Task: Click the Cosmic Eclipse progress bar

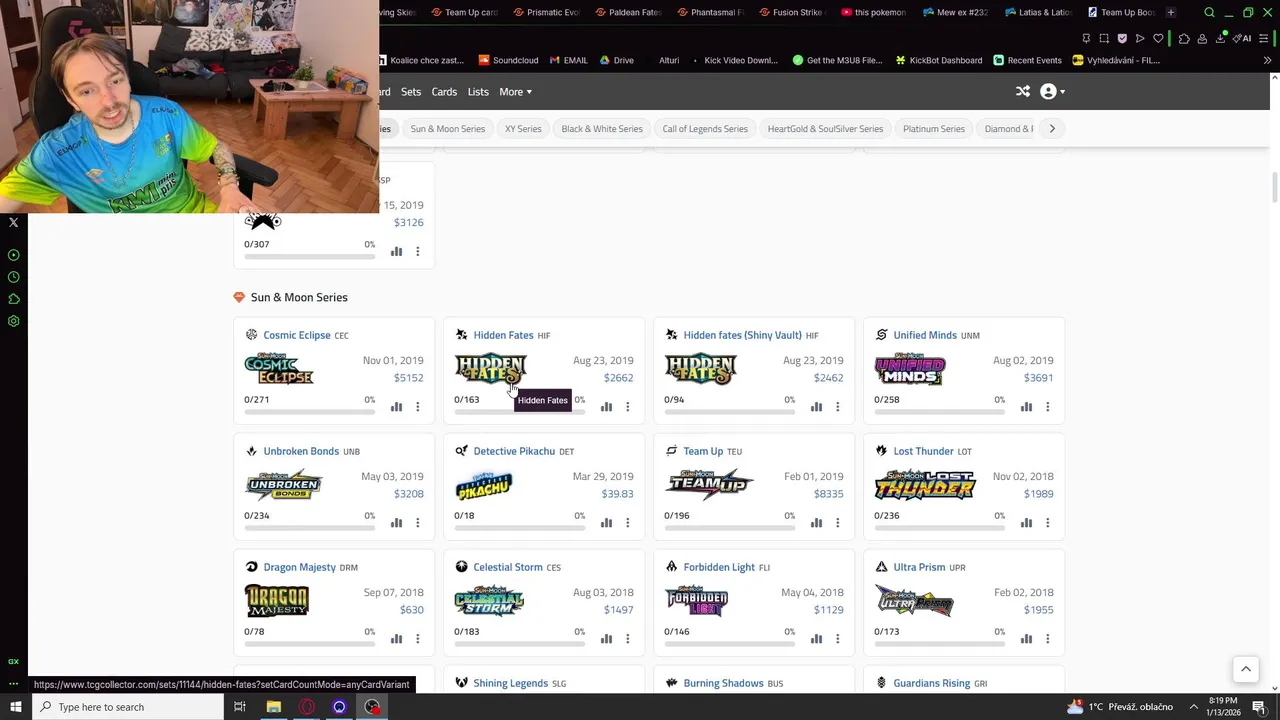Action: pyautogui.click(x=309, y=411)
